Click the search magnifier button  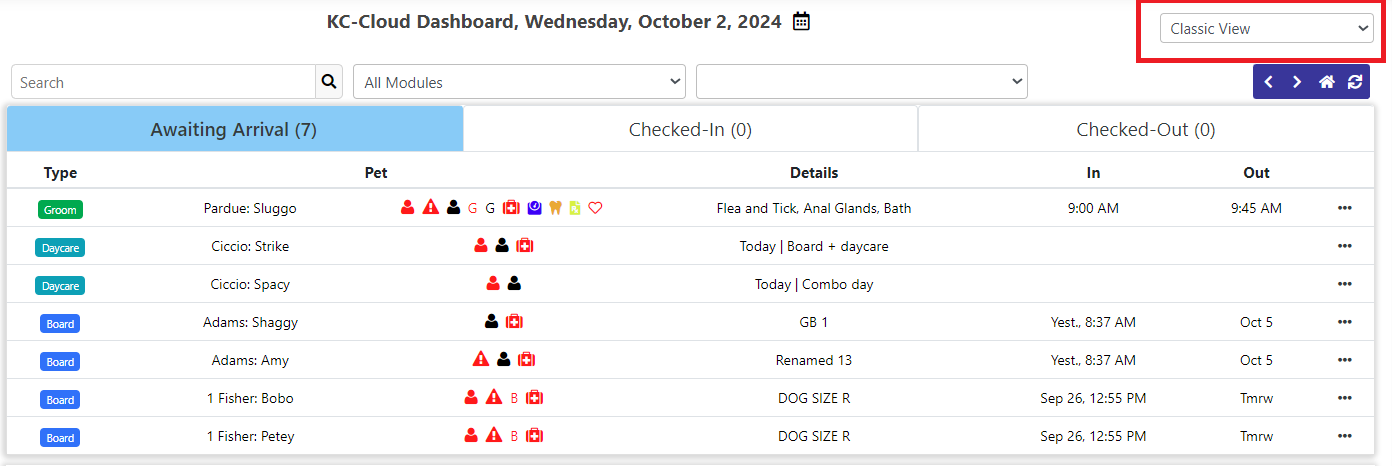(x=329, y=82)
